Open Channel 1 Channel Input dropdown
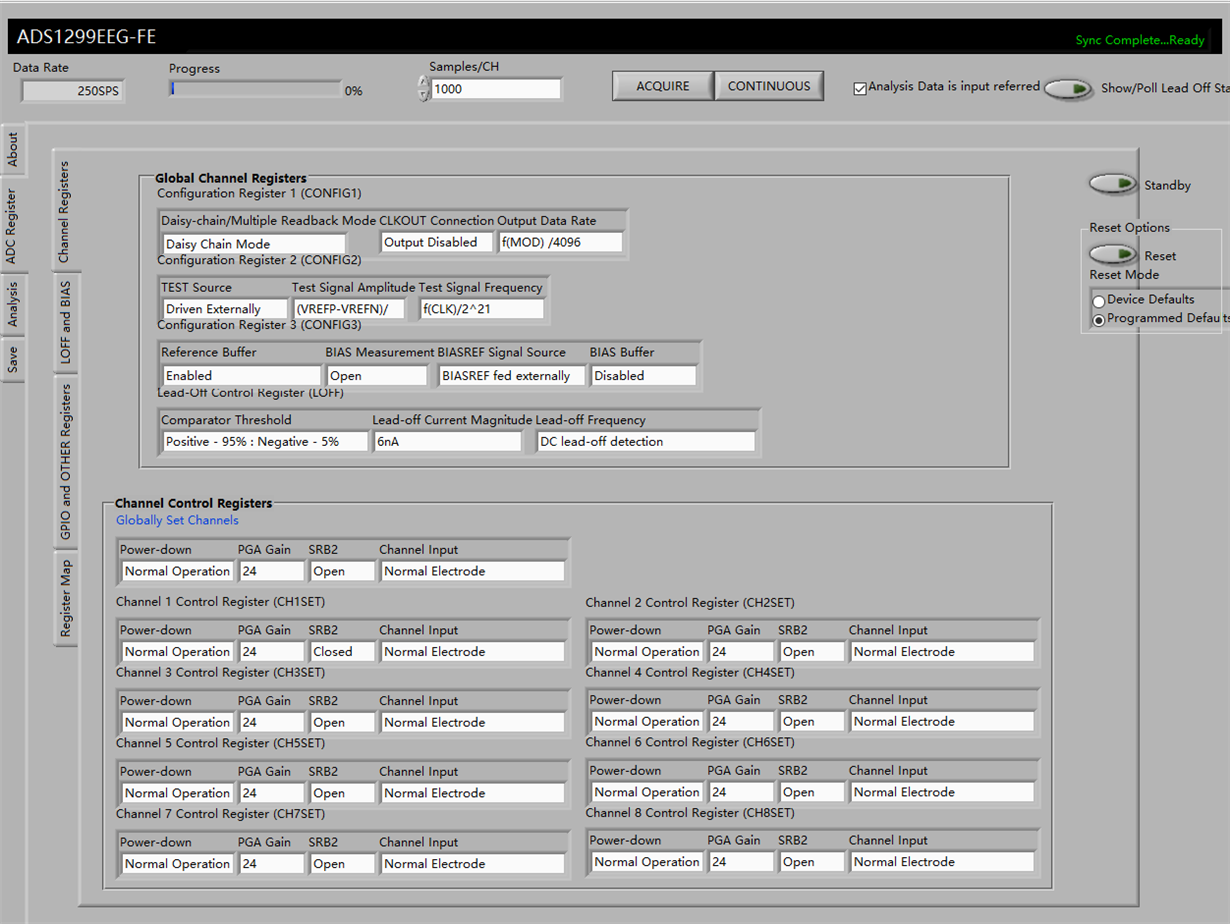Viewport: 1230px width, 924px height. pos(473,652)
